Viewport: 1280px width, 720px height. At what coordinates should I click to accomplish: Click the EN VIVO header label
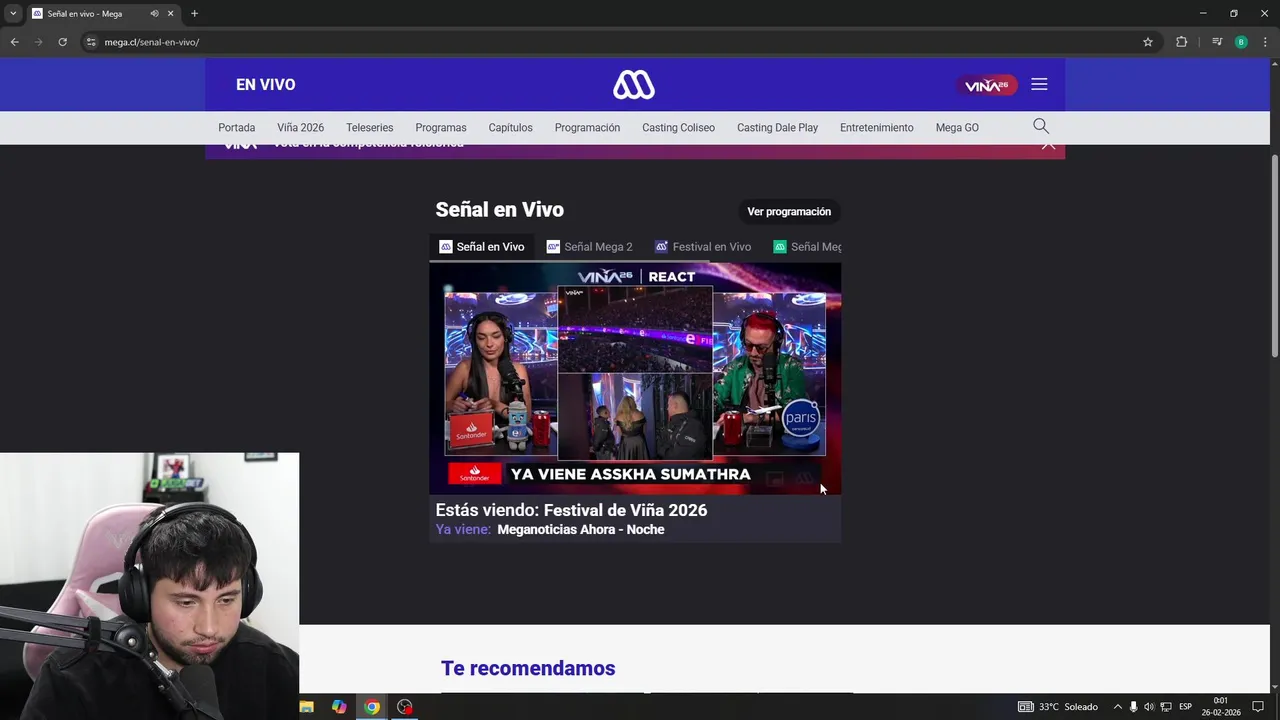coord(265,85)
